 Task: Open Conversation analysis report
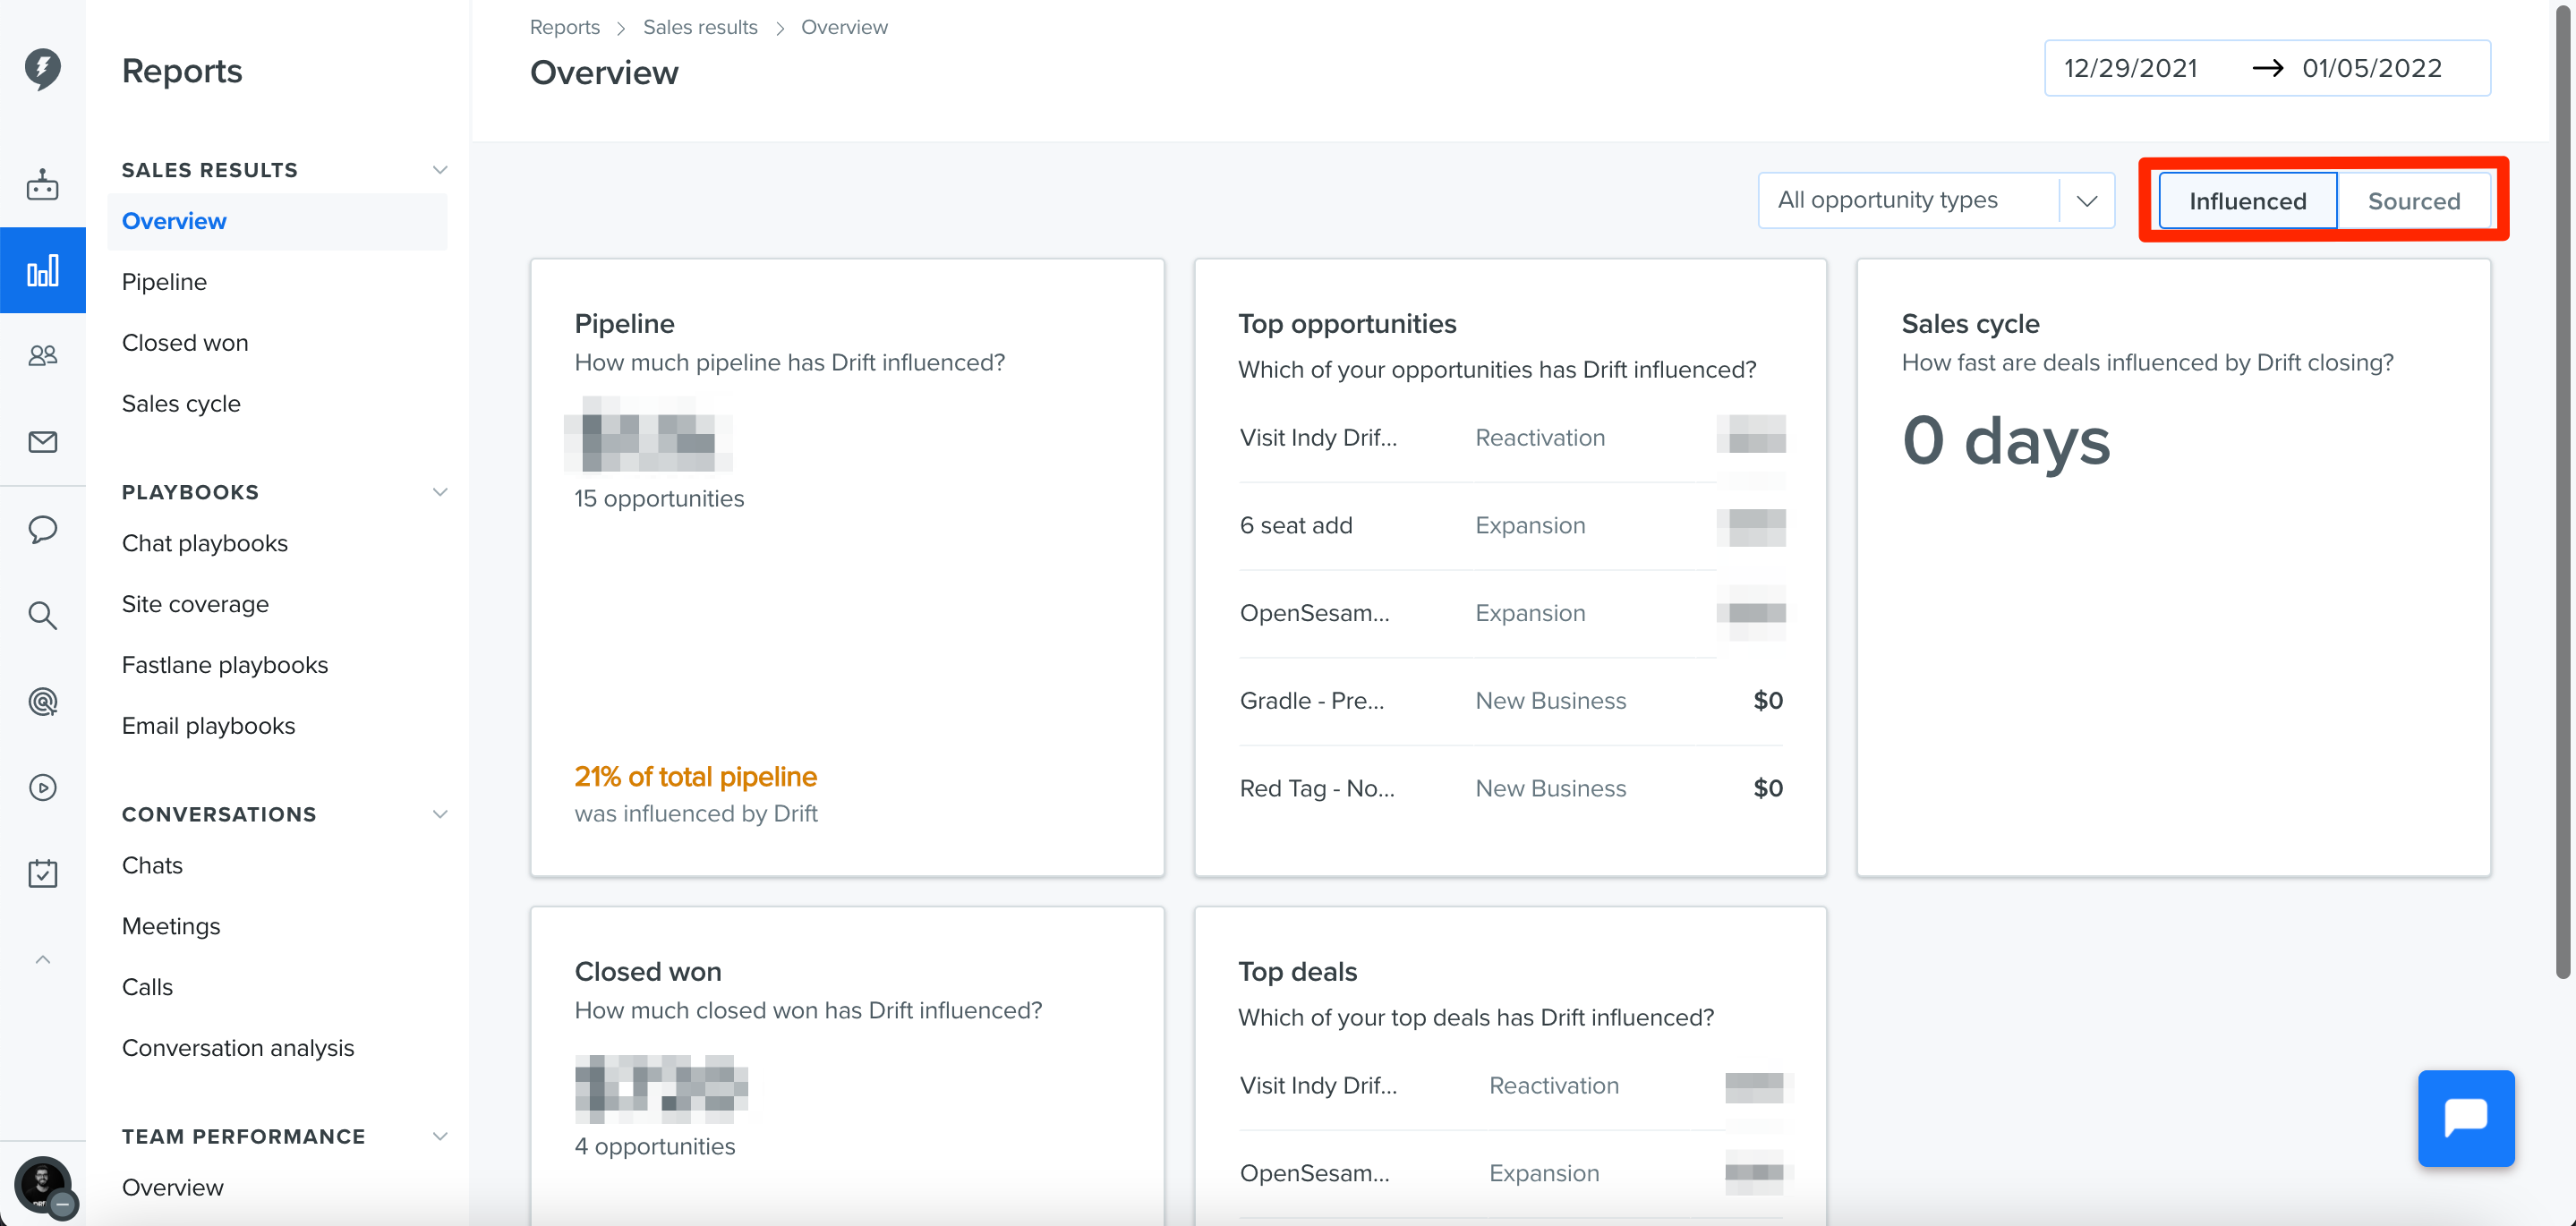pos(238,1048)
